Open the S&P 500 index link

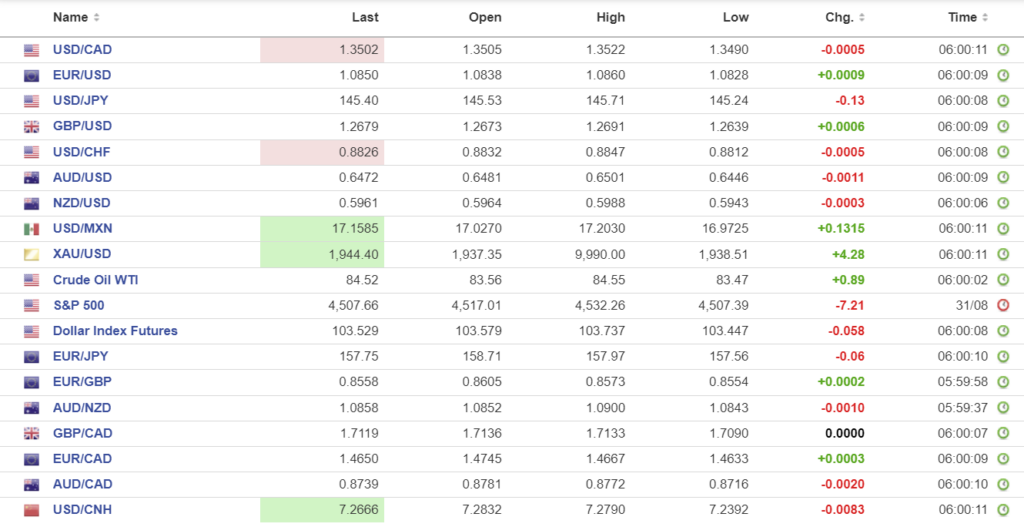click(x=78, y=305)
